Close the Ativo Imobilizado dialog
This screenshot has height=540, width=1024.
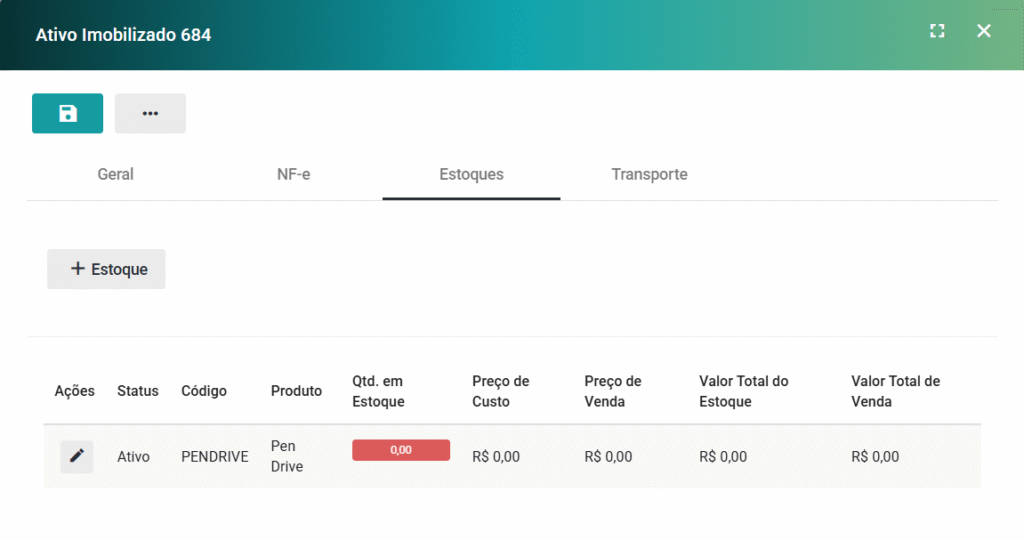(x=984, y=31)
